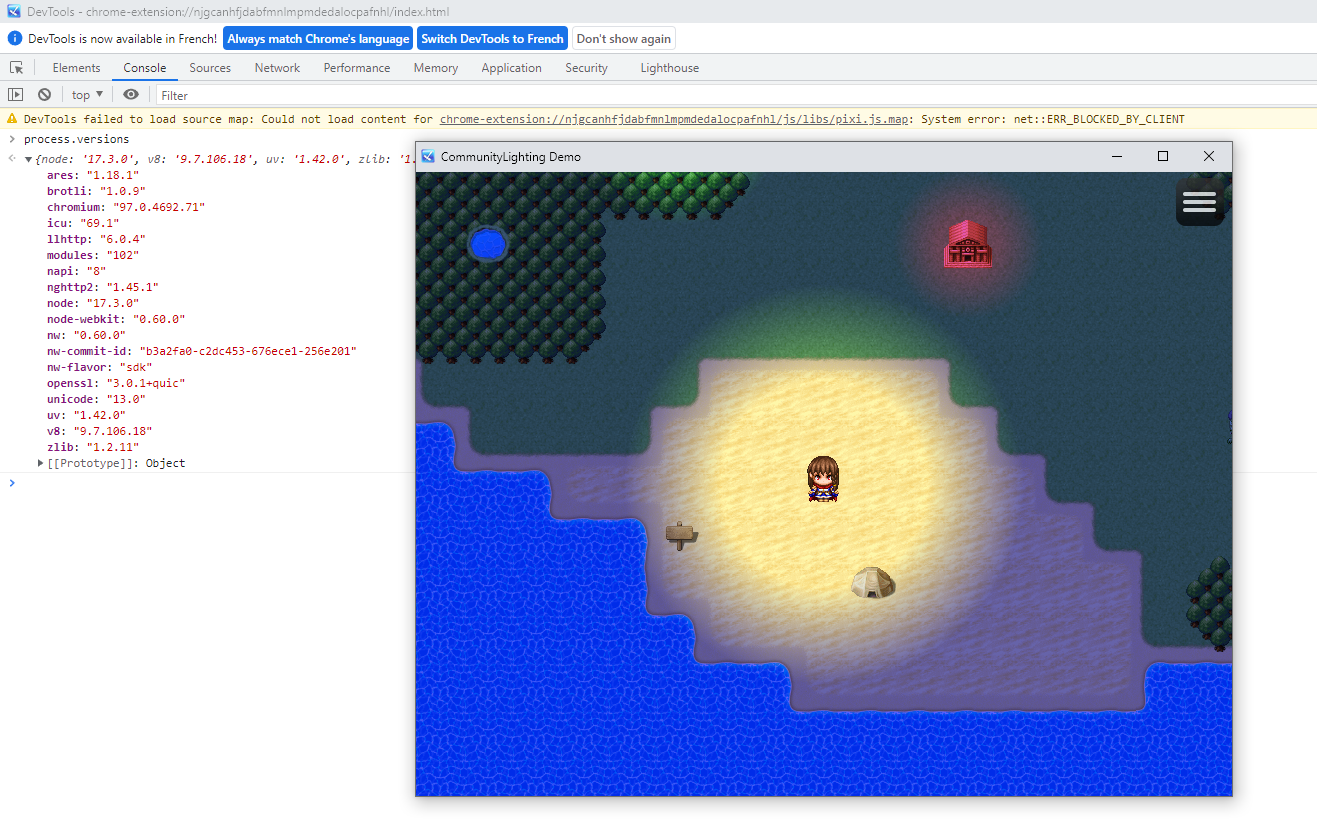Click the CommunityLighting Demo window title text
This screenshot has height=824, width=1317.
[x=511, y=156]
